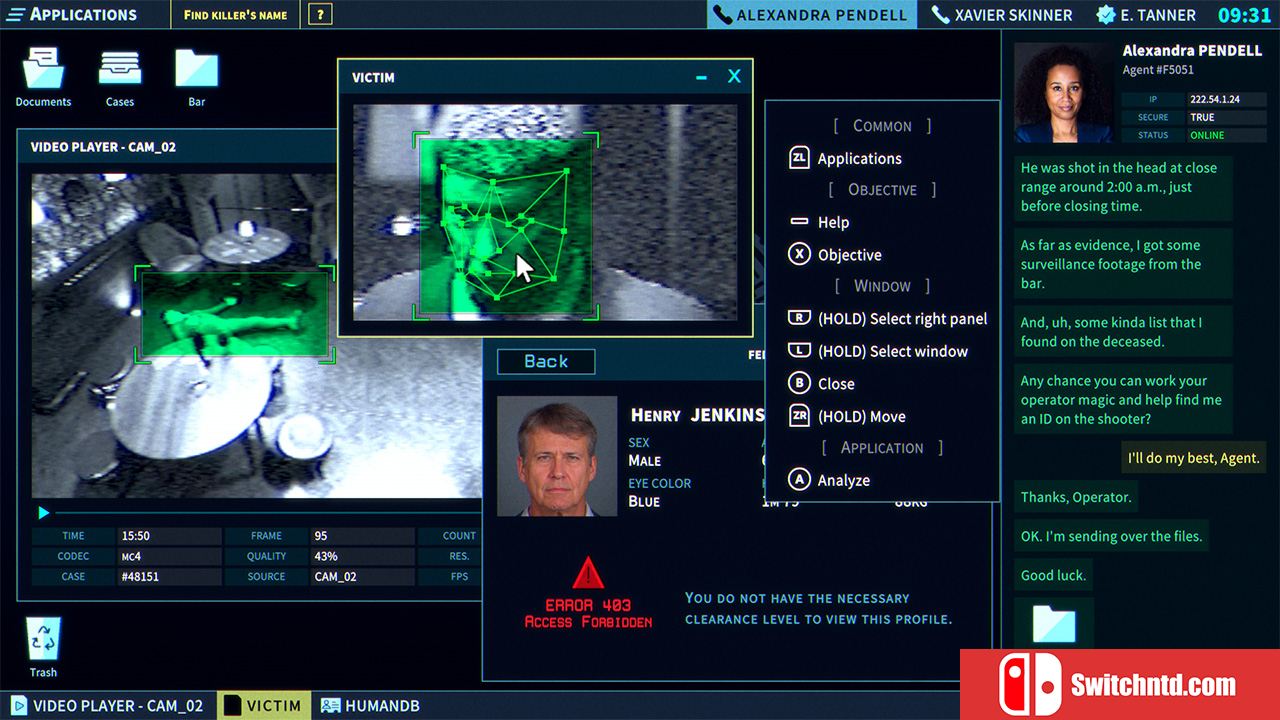
Task: Click the ONLINE status value
Action: 1226,135
